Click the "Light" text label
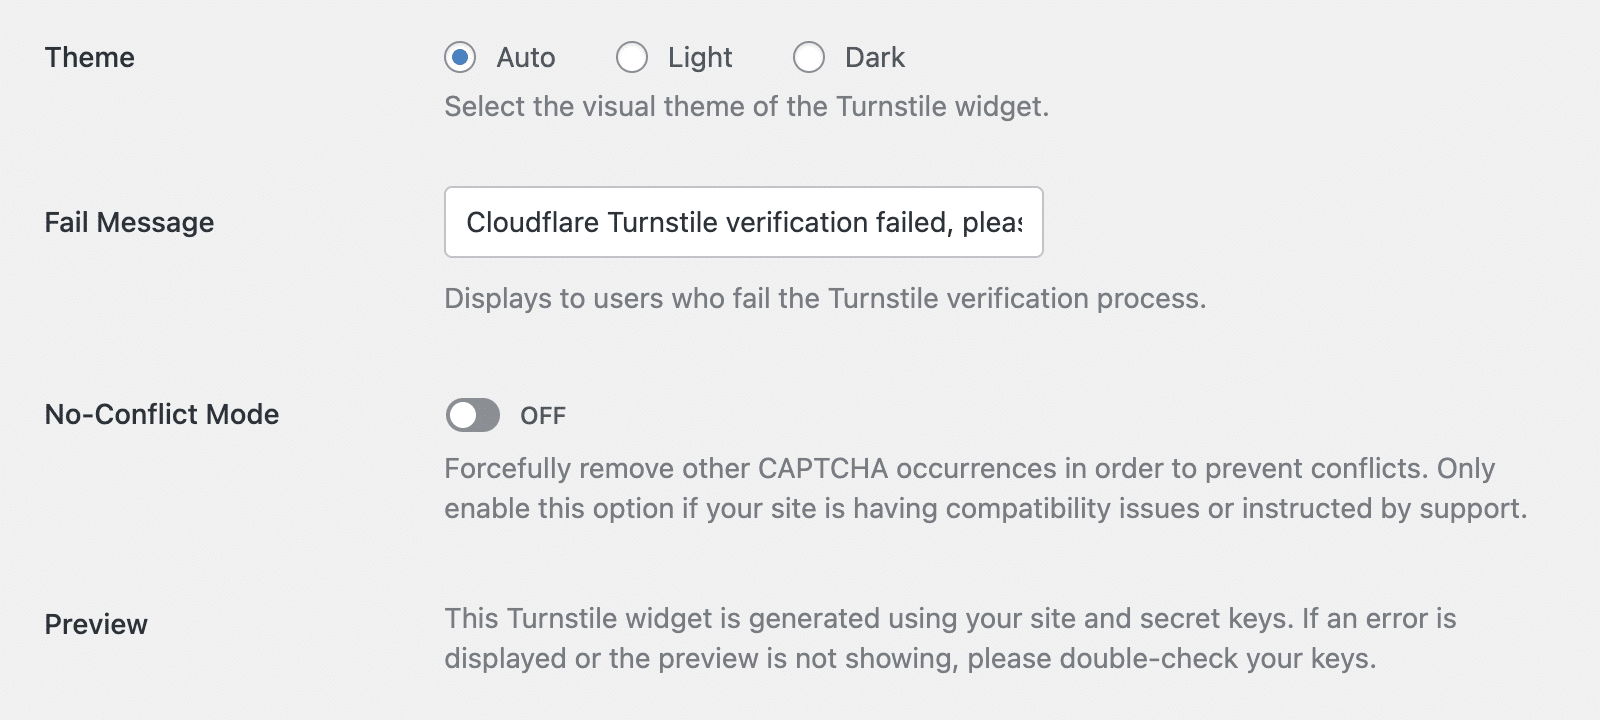 [700, 58]
